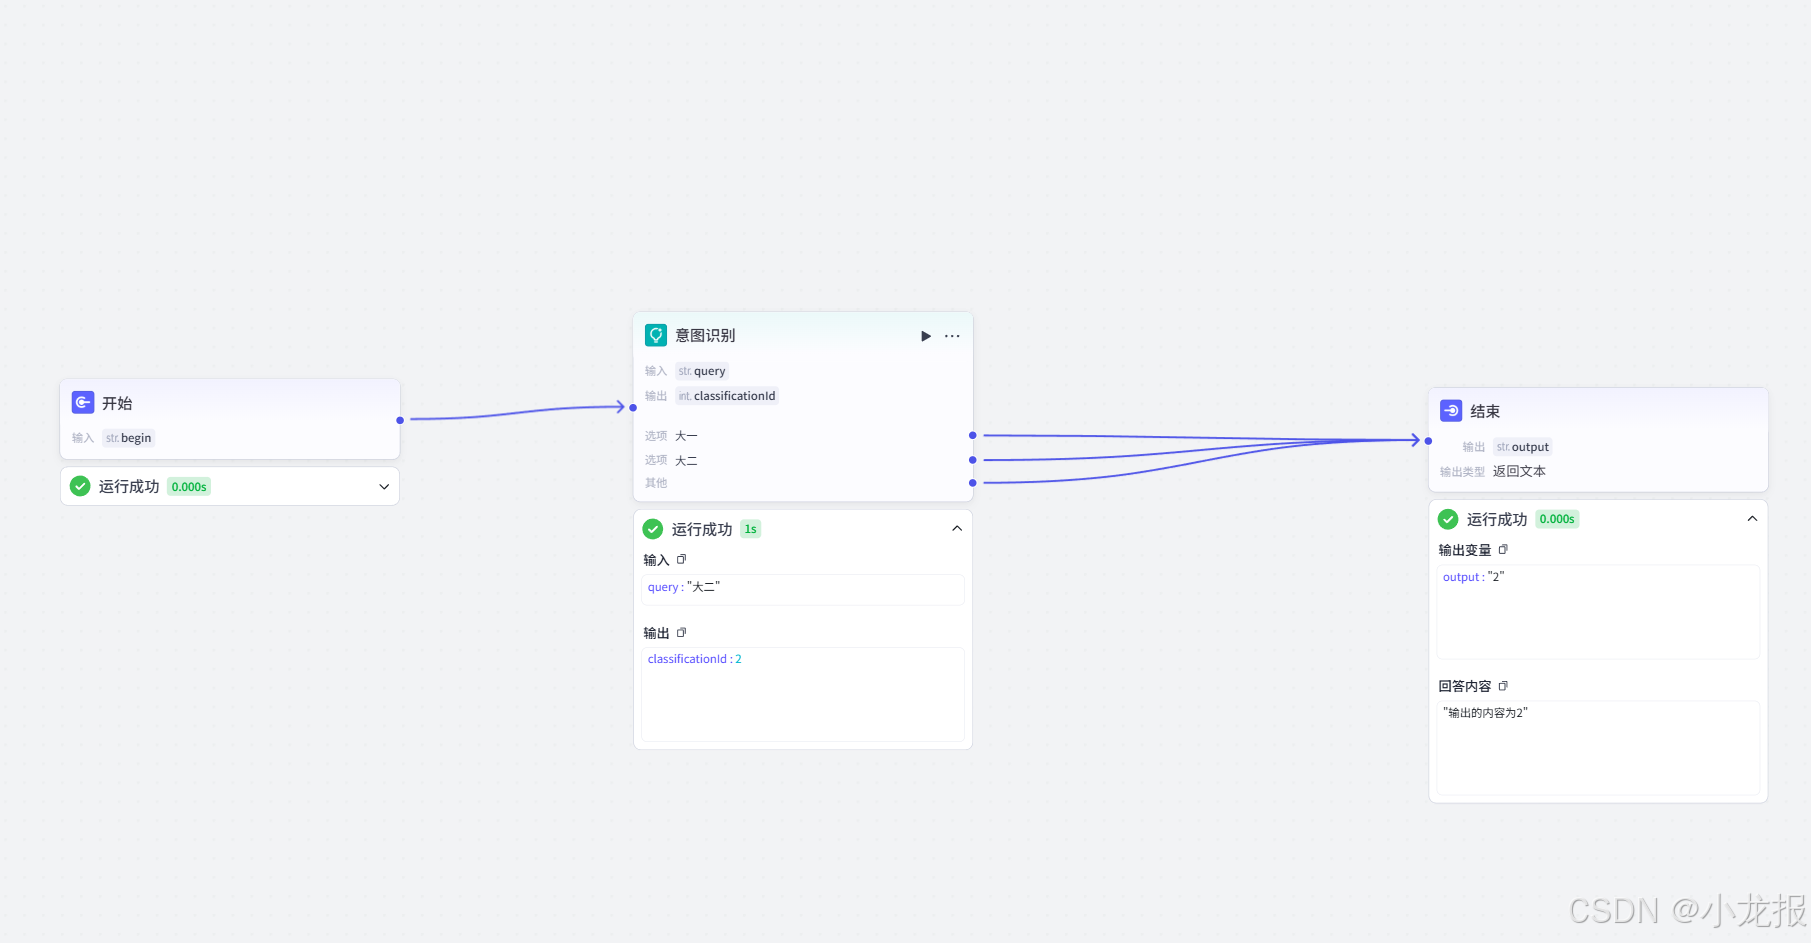Screen dimensions: 1811x943
Task: Click the int classificationId output tag
Action: pyautogui.click(x=727, y=396)
